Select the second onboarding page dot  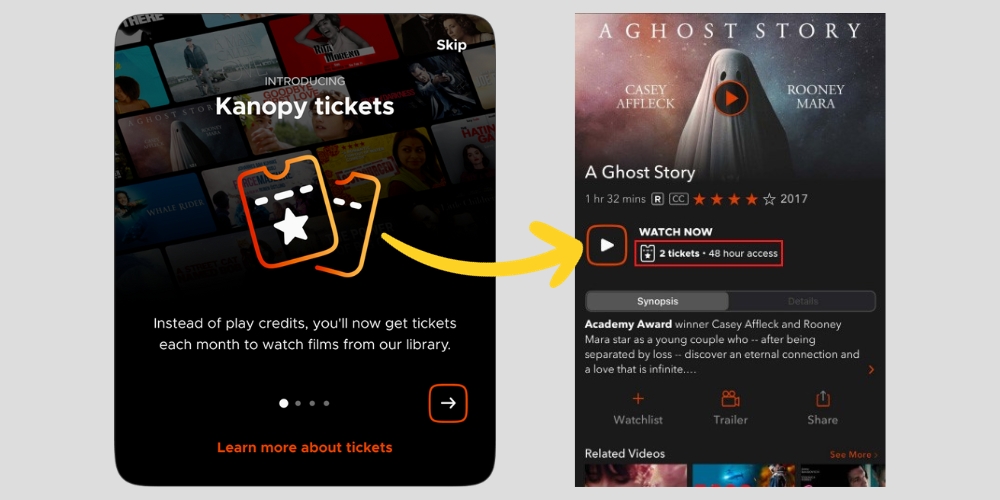pyautogui.click(x=298, y=403)
